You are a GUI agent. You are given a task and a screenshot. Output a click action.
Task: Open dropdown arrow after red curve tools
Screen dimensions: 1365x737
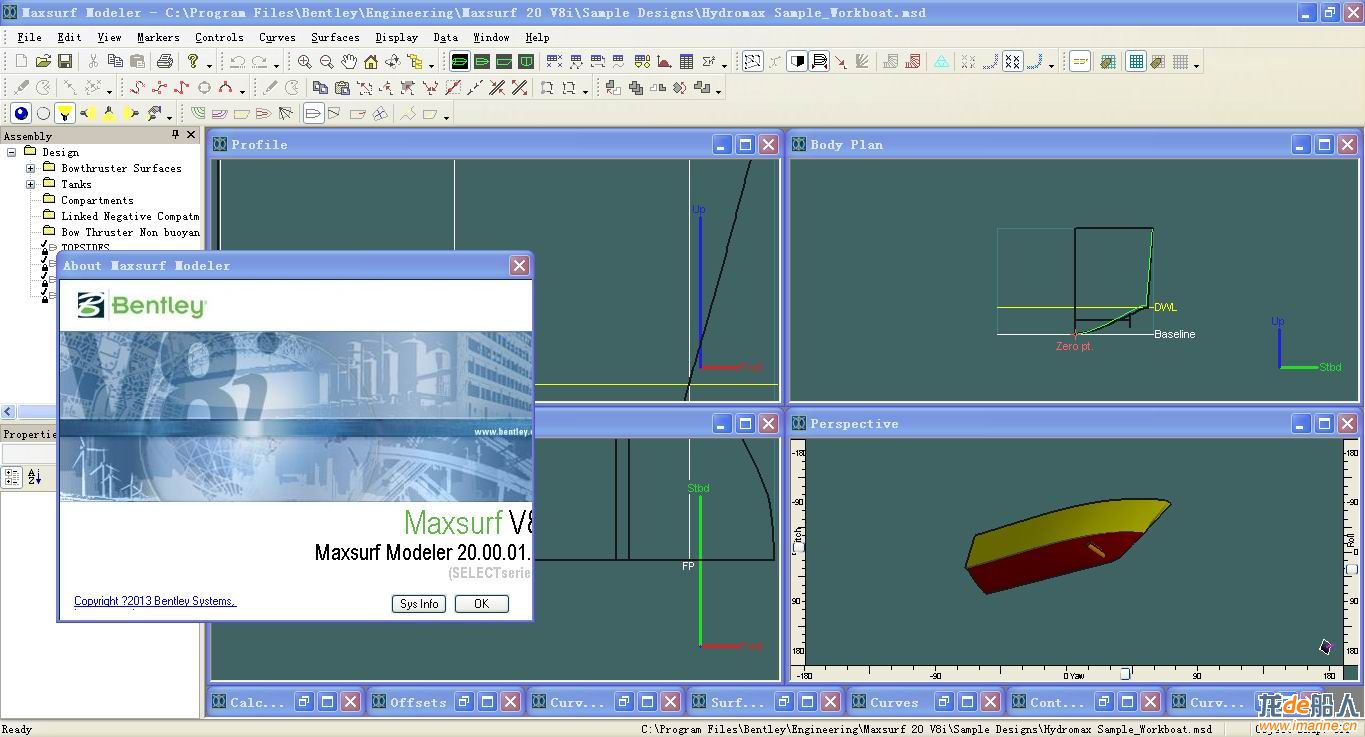[x=242, y=91]
